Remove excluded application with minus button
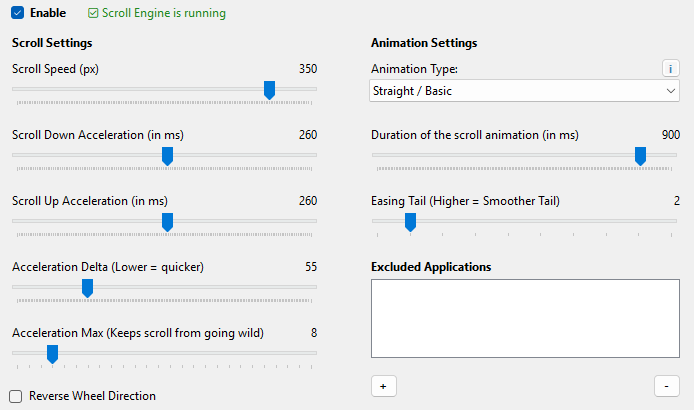The image size is (694, 410). [667, 386]
